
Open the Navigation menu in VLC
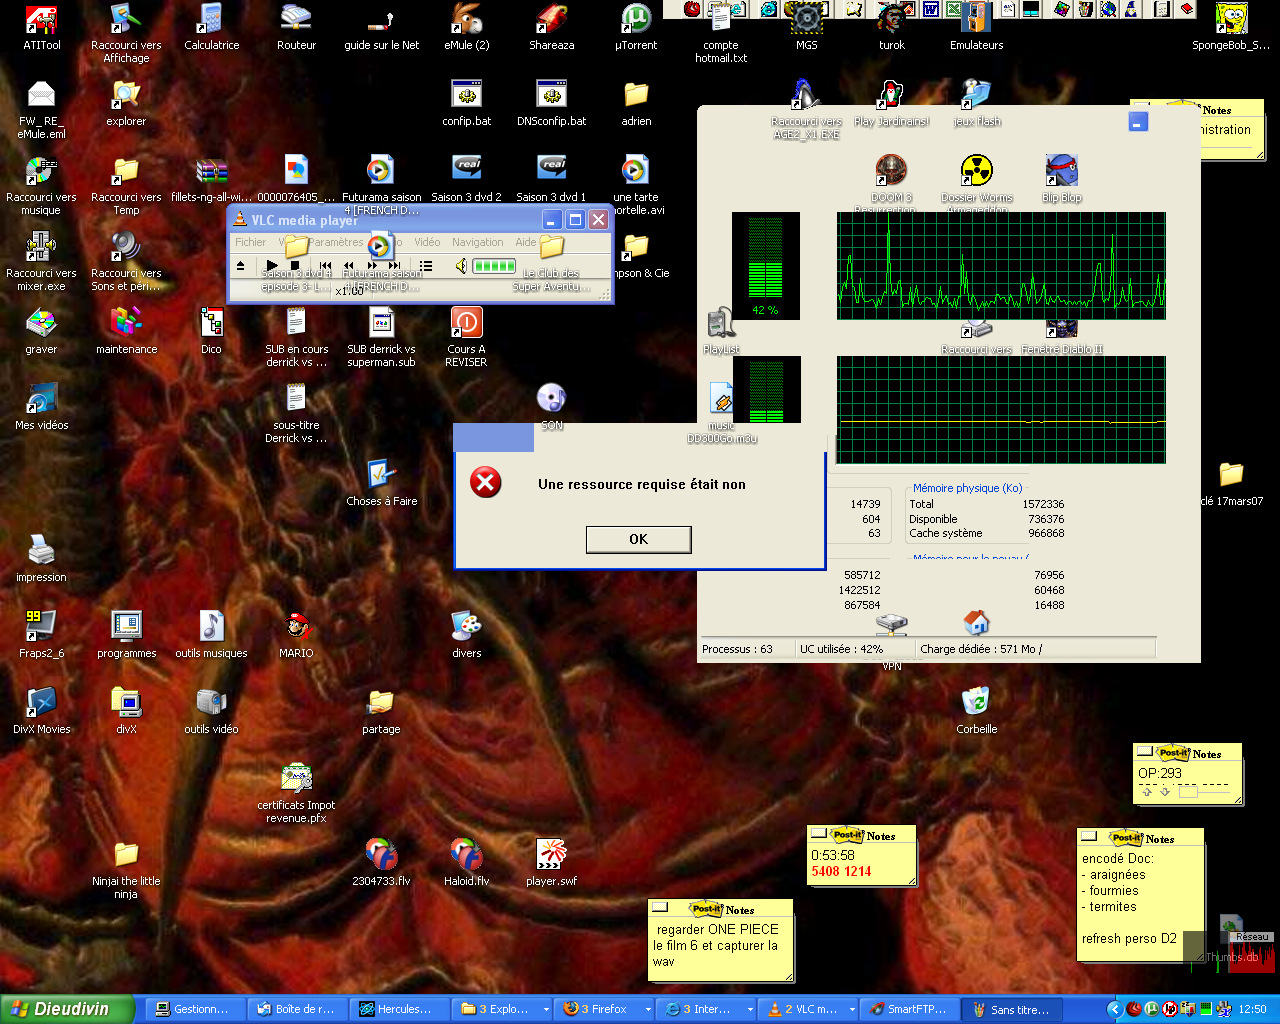coord(477,242)
